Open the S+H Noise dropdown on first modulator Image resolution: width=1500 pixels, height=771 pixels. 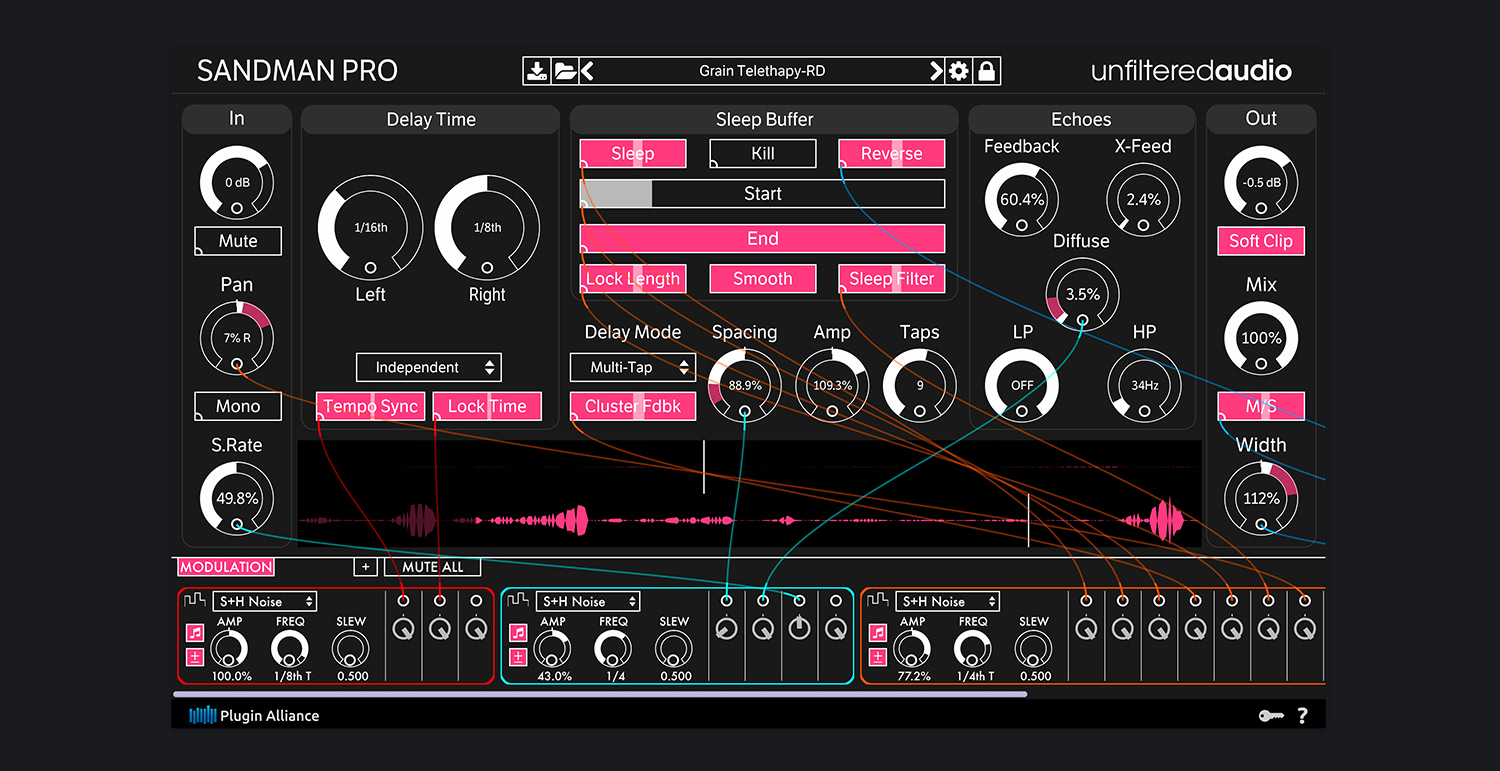click(x=266, y=601)
